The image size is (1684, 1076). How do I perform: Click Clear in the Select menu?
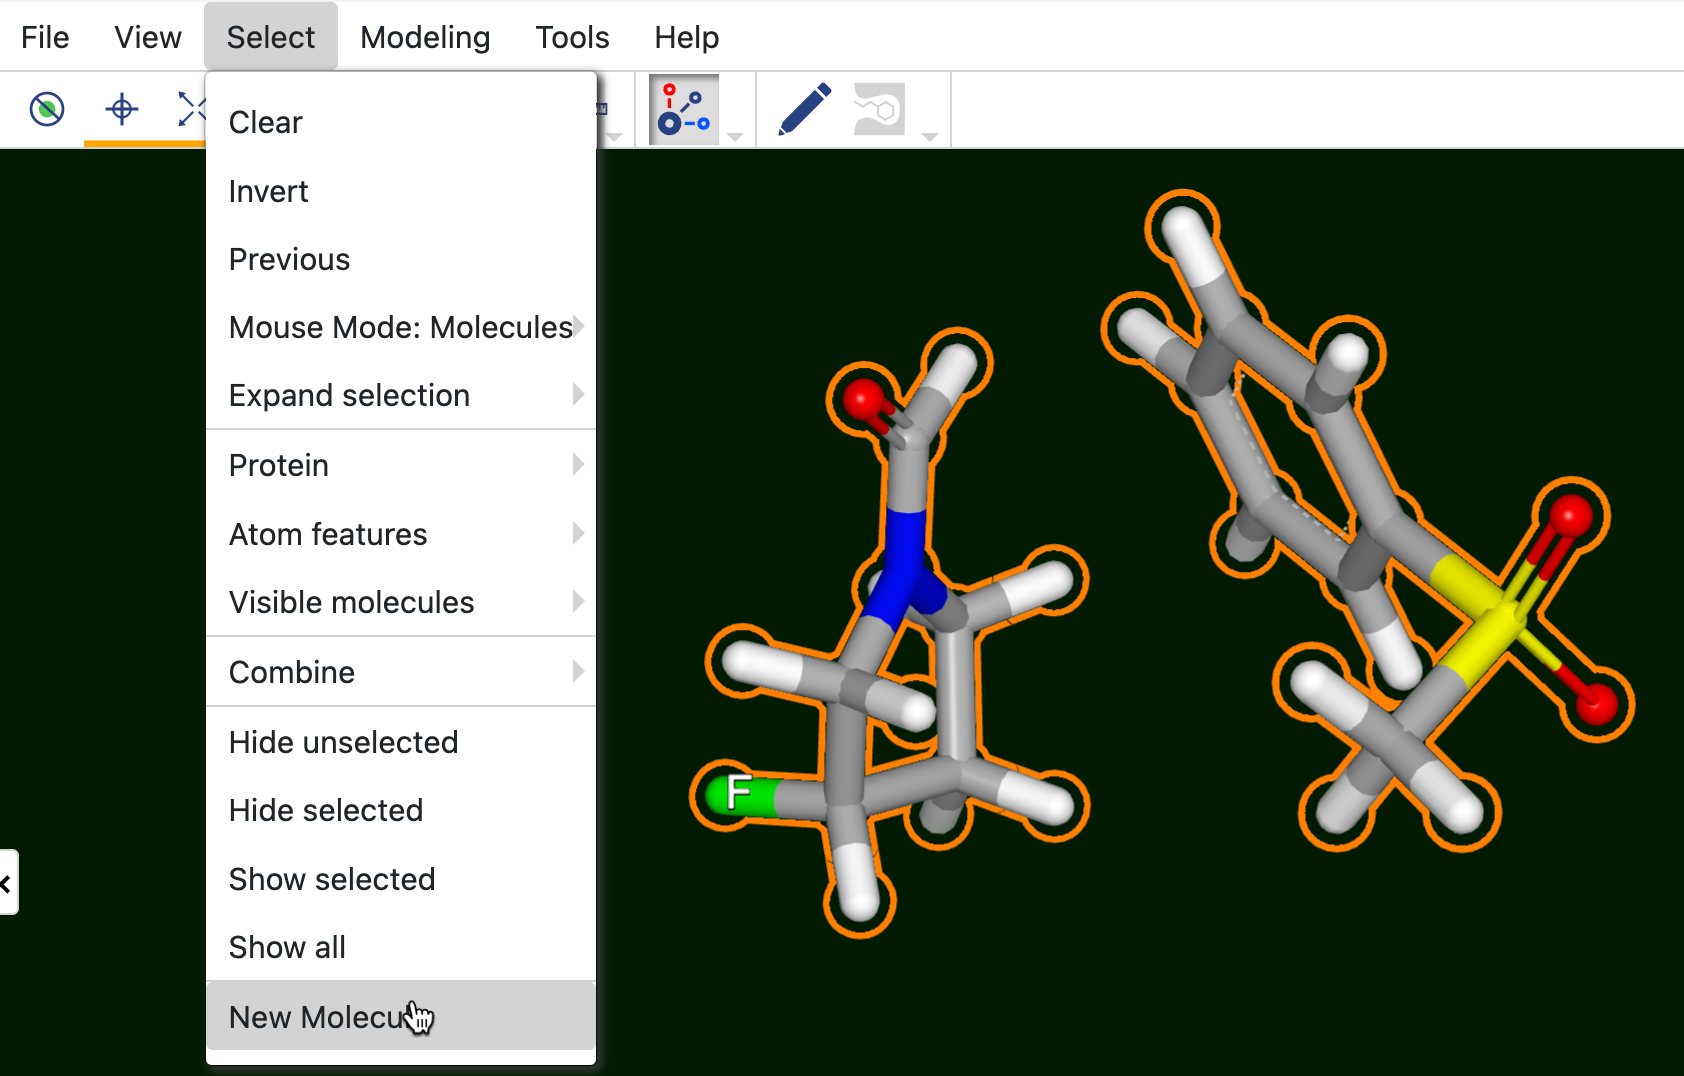(x=265, y=122)
